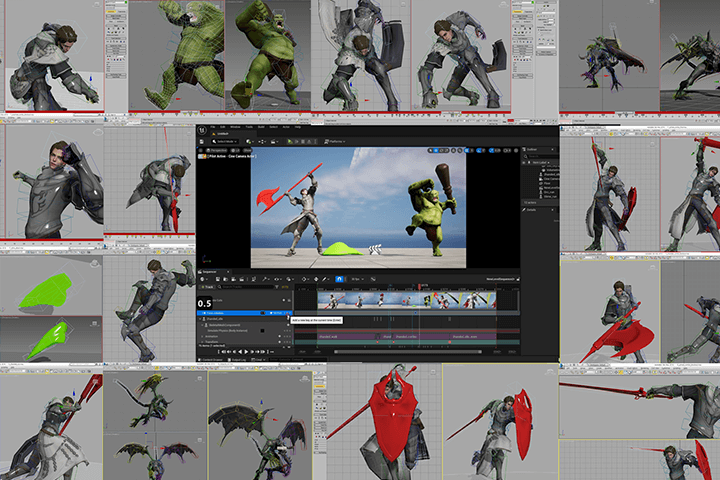Open the viewport hamburger options menu
720x480 pixels.
point(201,150)
